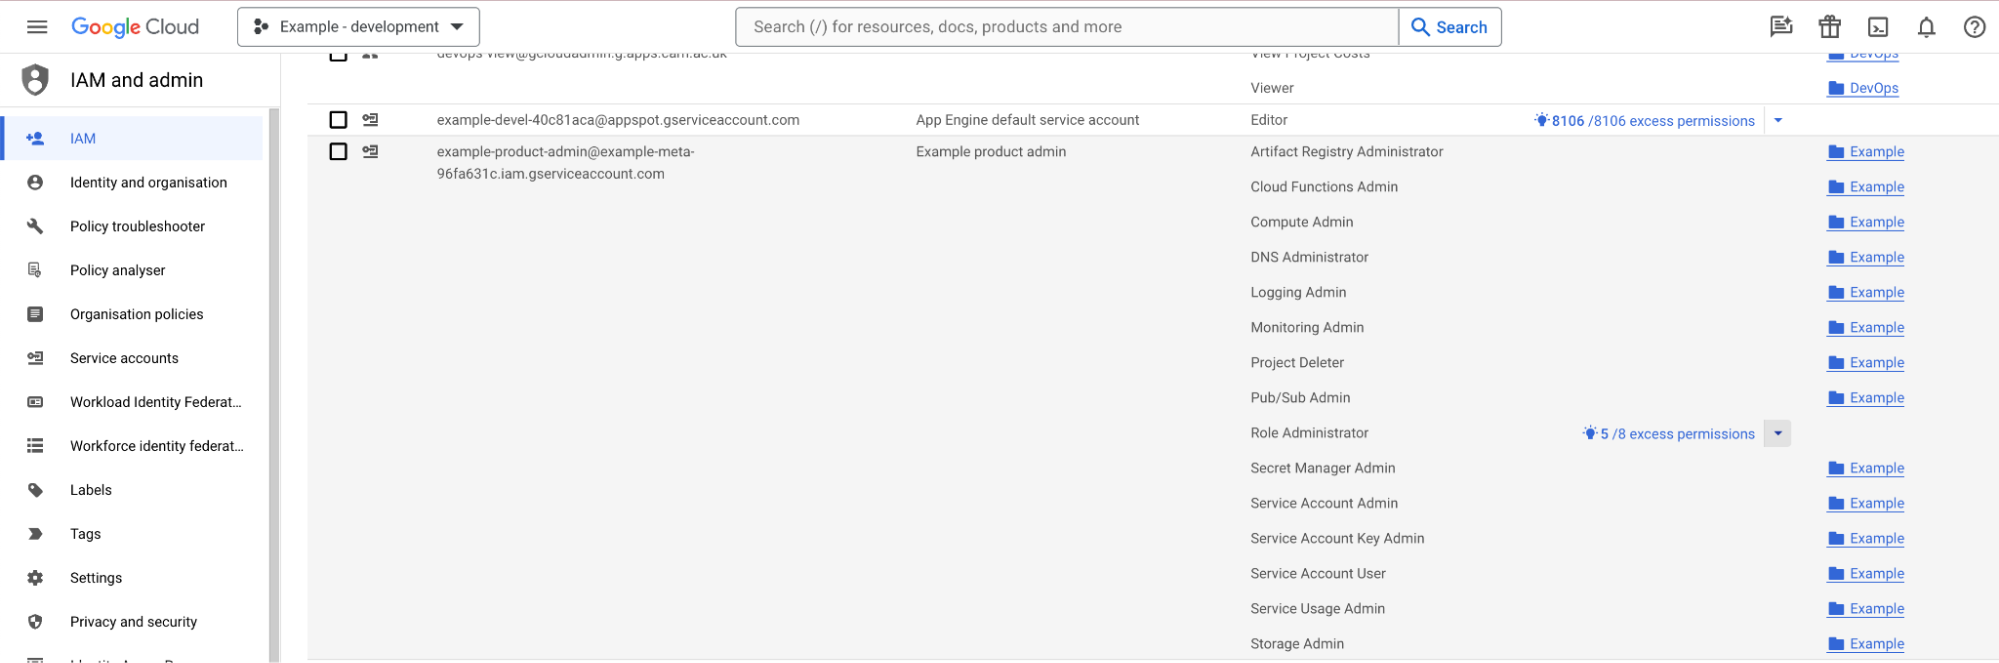Click the blue Search button
Viewport: 1999px width, 663px height.
pyautogui.click(x=1449, y=27)
